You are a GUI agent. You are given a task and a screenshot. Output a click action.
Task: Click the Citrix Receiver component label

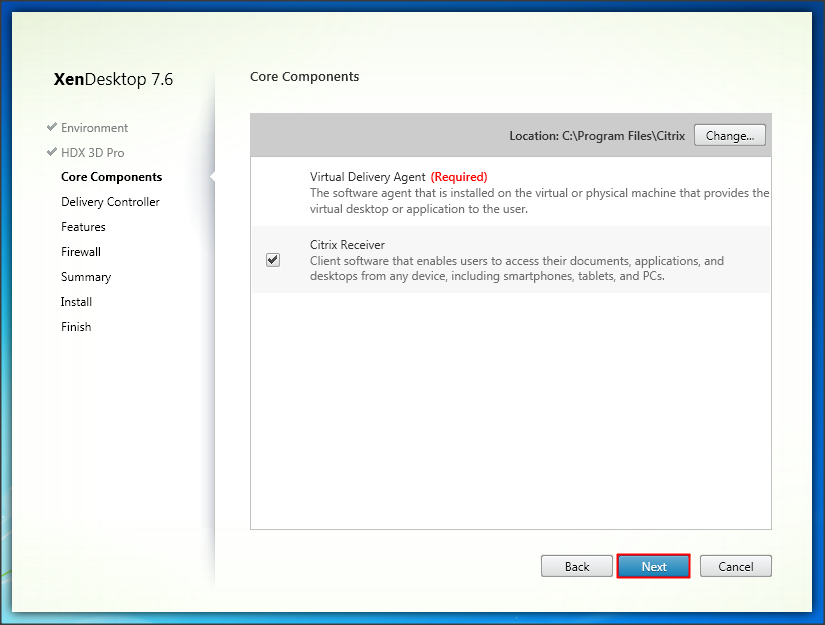(x=347, y=245)
